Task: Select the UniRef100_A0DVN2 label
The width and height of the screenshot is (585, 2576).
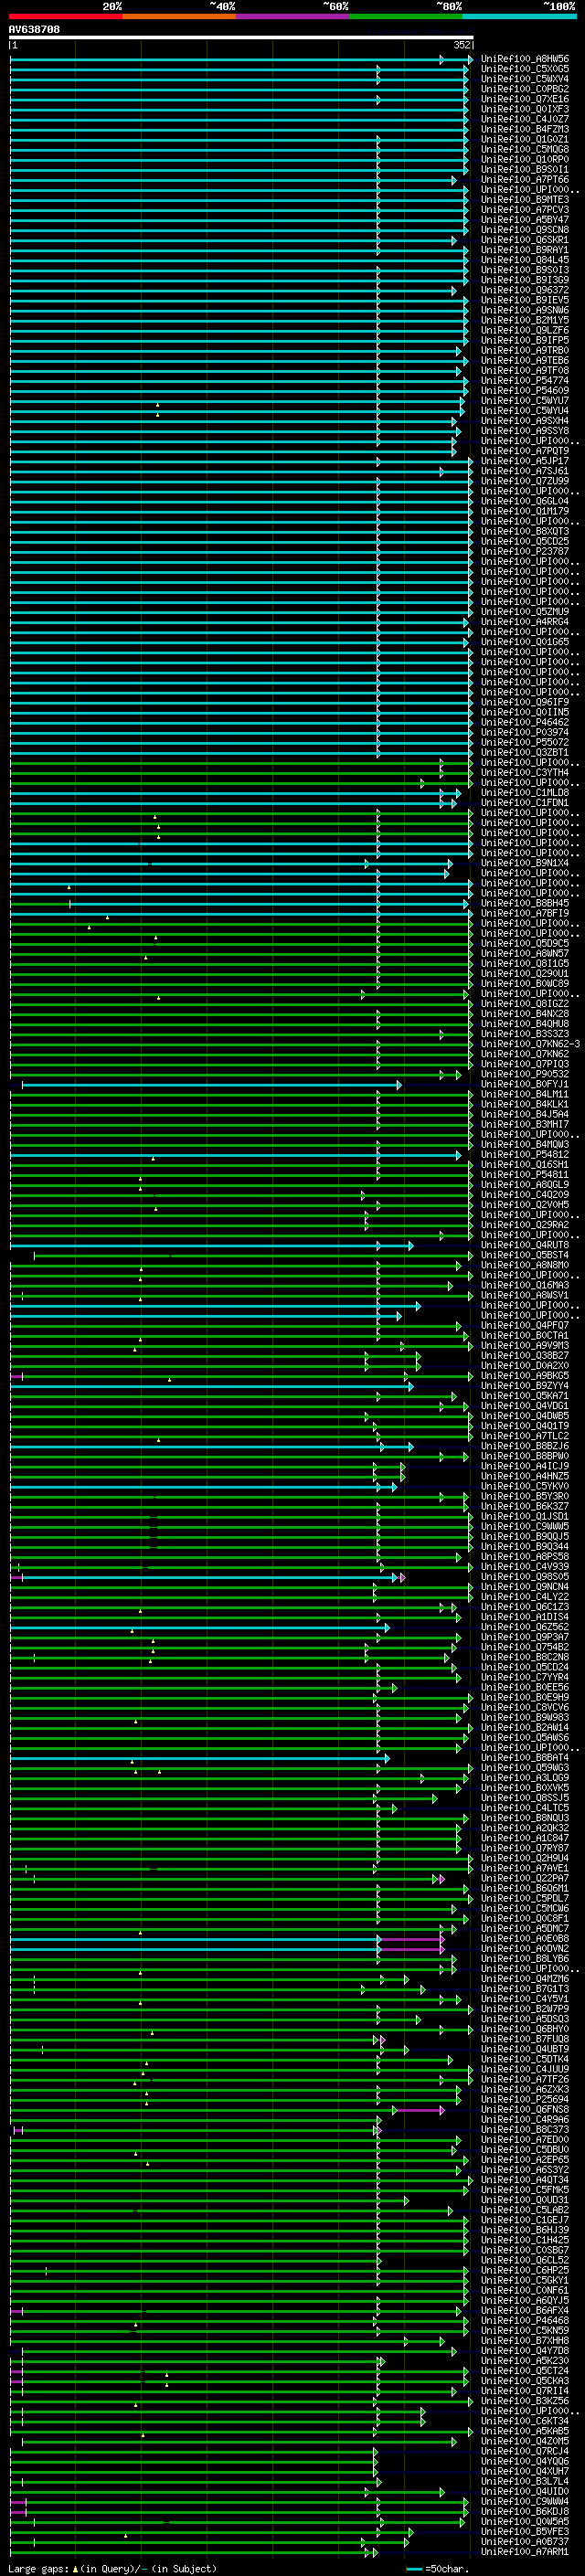Action: (x=525, y=1948)
